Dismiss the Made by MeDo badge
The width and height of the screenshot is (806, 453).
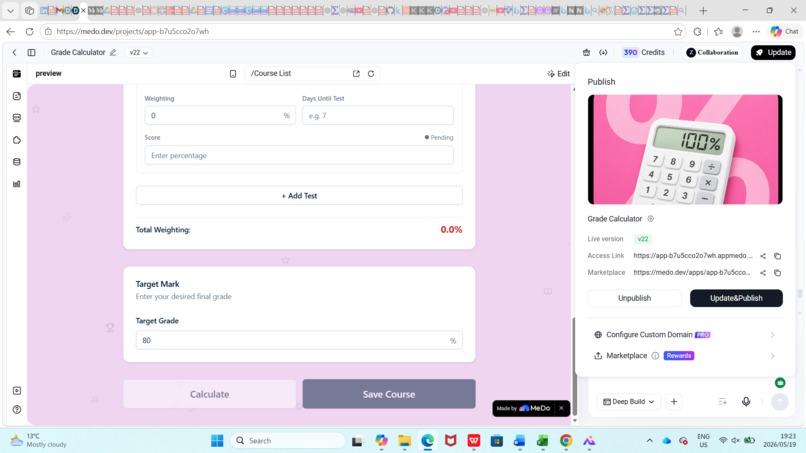tap(561, 408)
